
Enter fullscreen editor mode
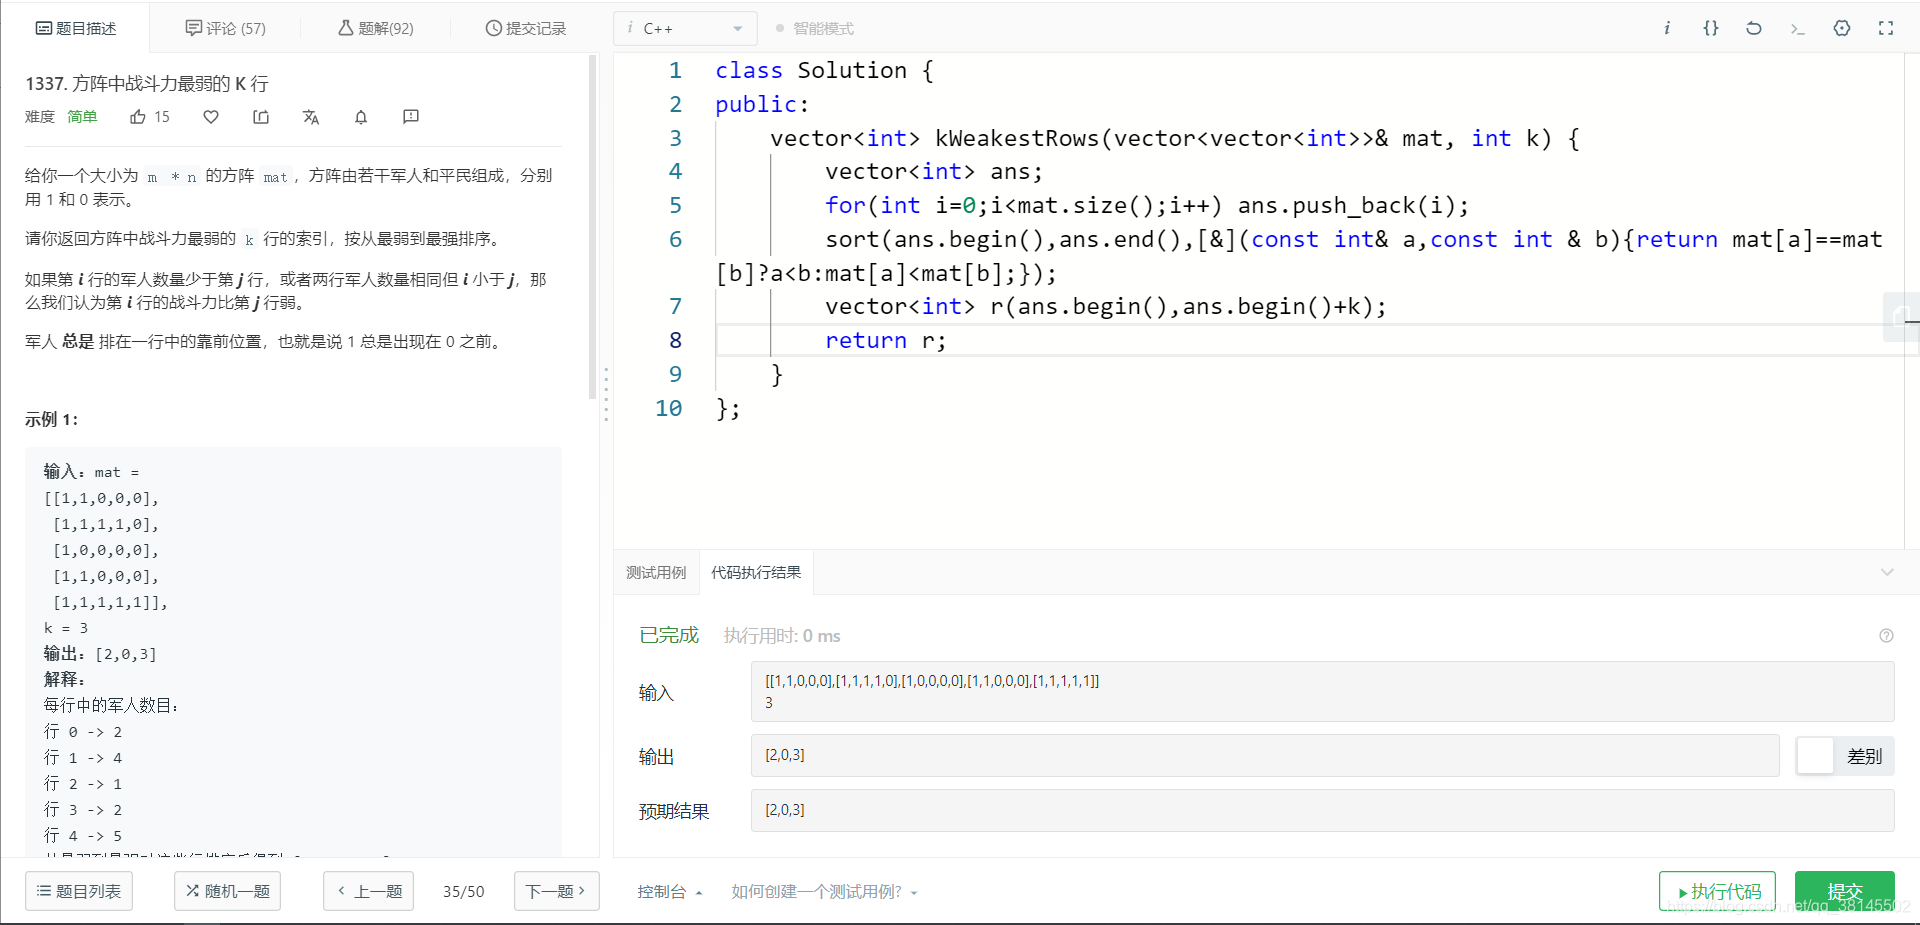coord(1886,28)
